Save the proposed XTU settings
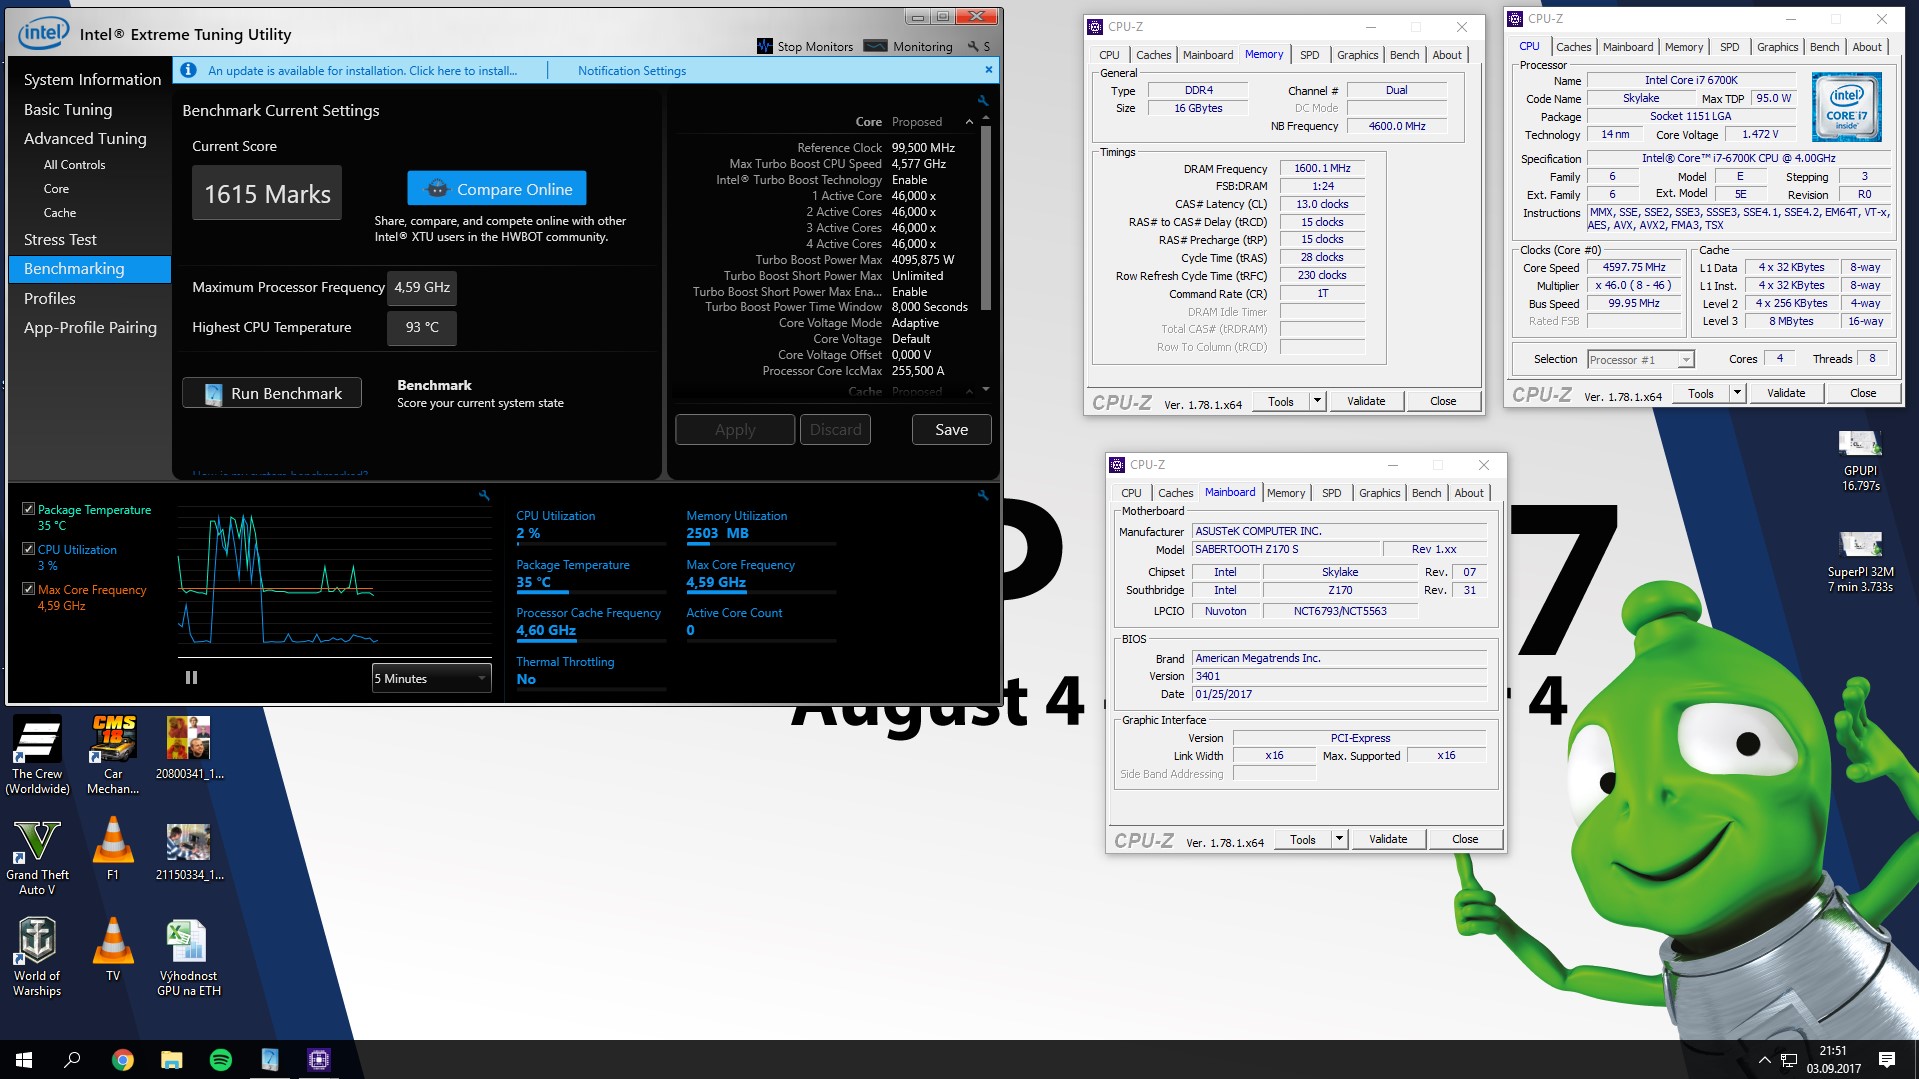The image size is (1919, 1079). [951, 430]
